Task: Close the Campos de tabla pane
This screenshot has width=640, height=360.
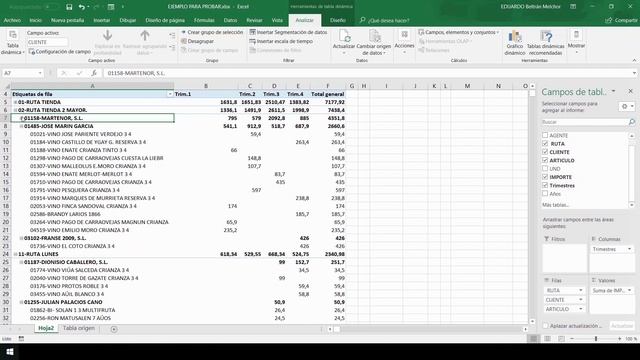Action: [x=631, y=91]
